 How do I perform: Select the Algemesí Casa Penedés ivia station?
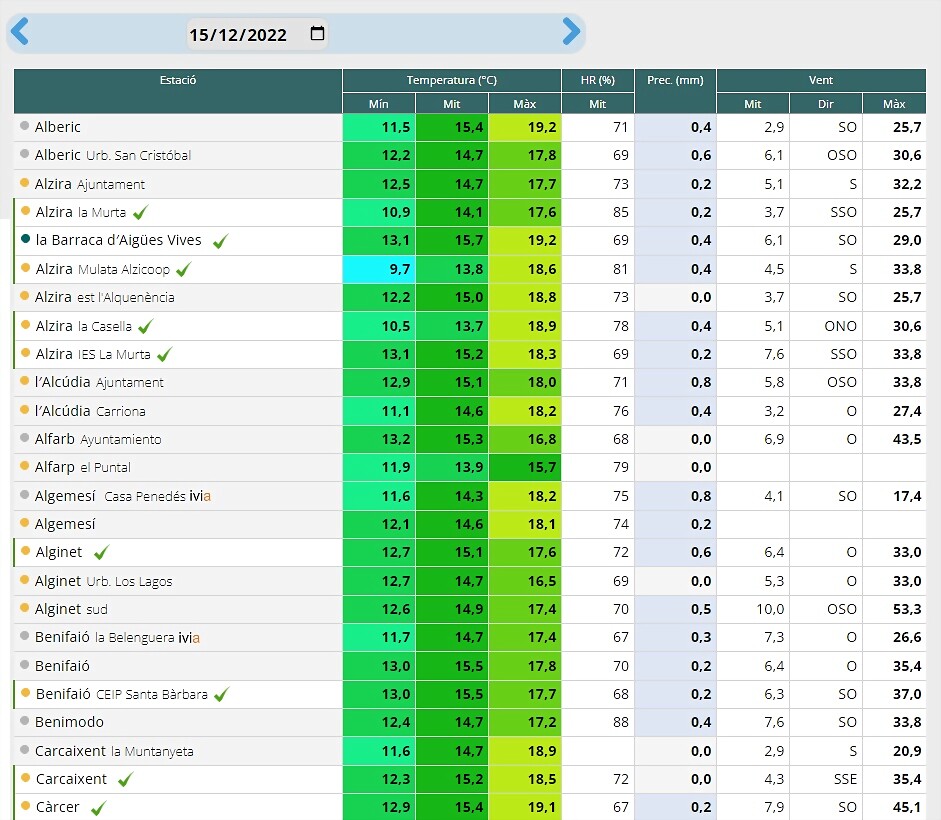click(122, 496)
